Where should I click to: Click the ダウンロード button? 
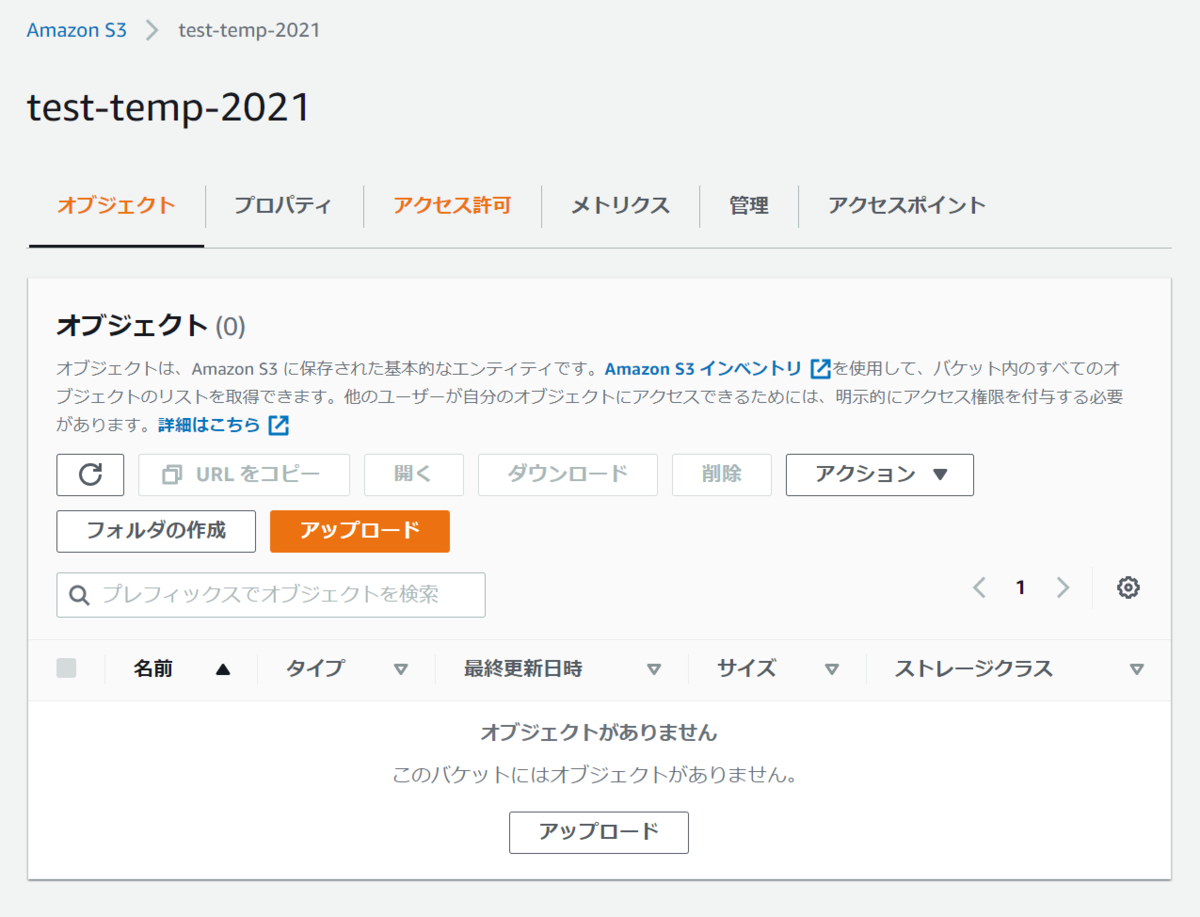(x=568, y=475)
